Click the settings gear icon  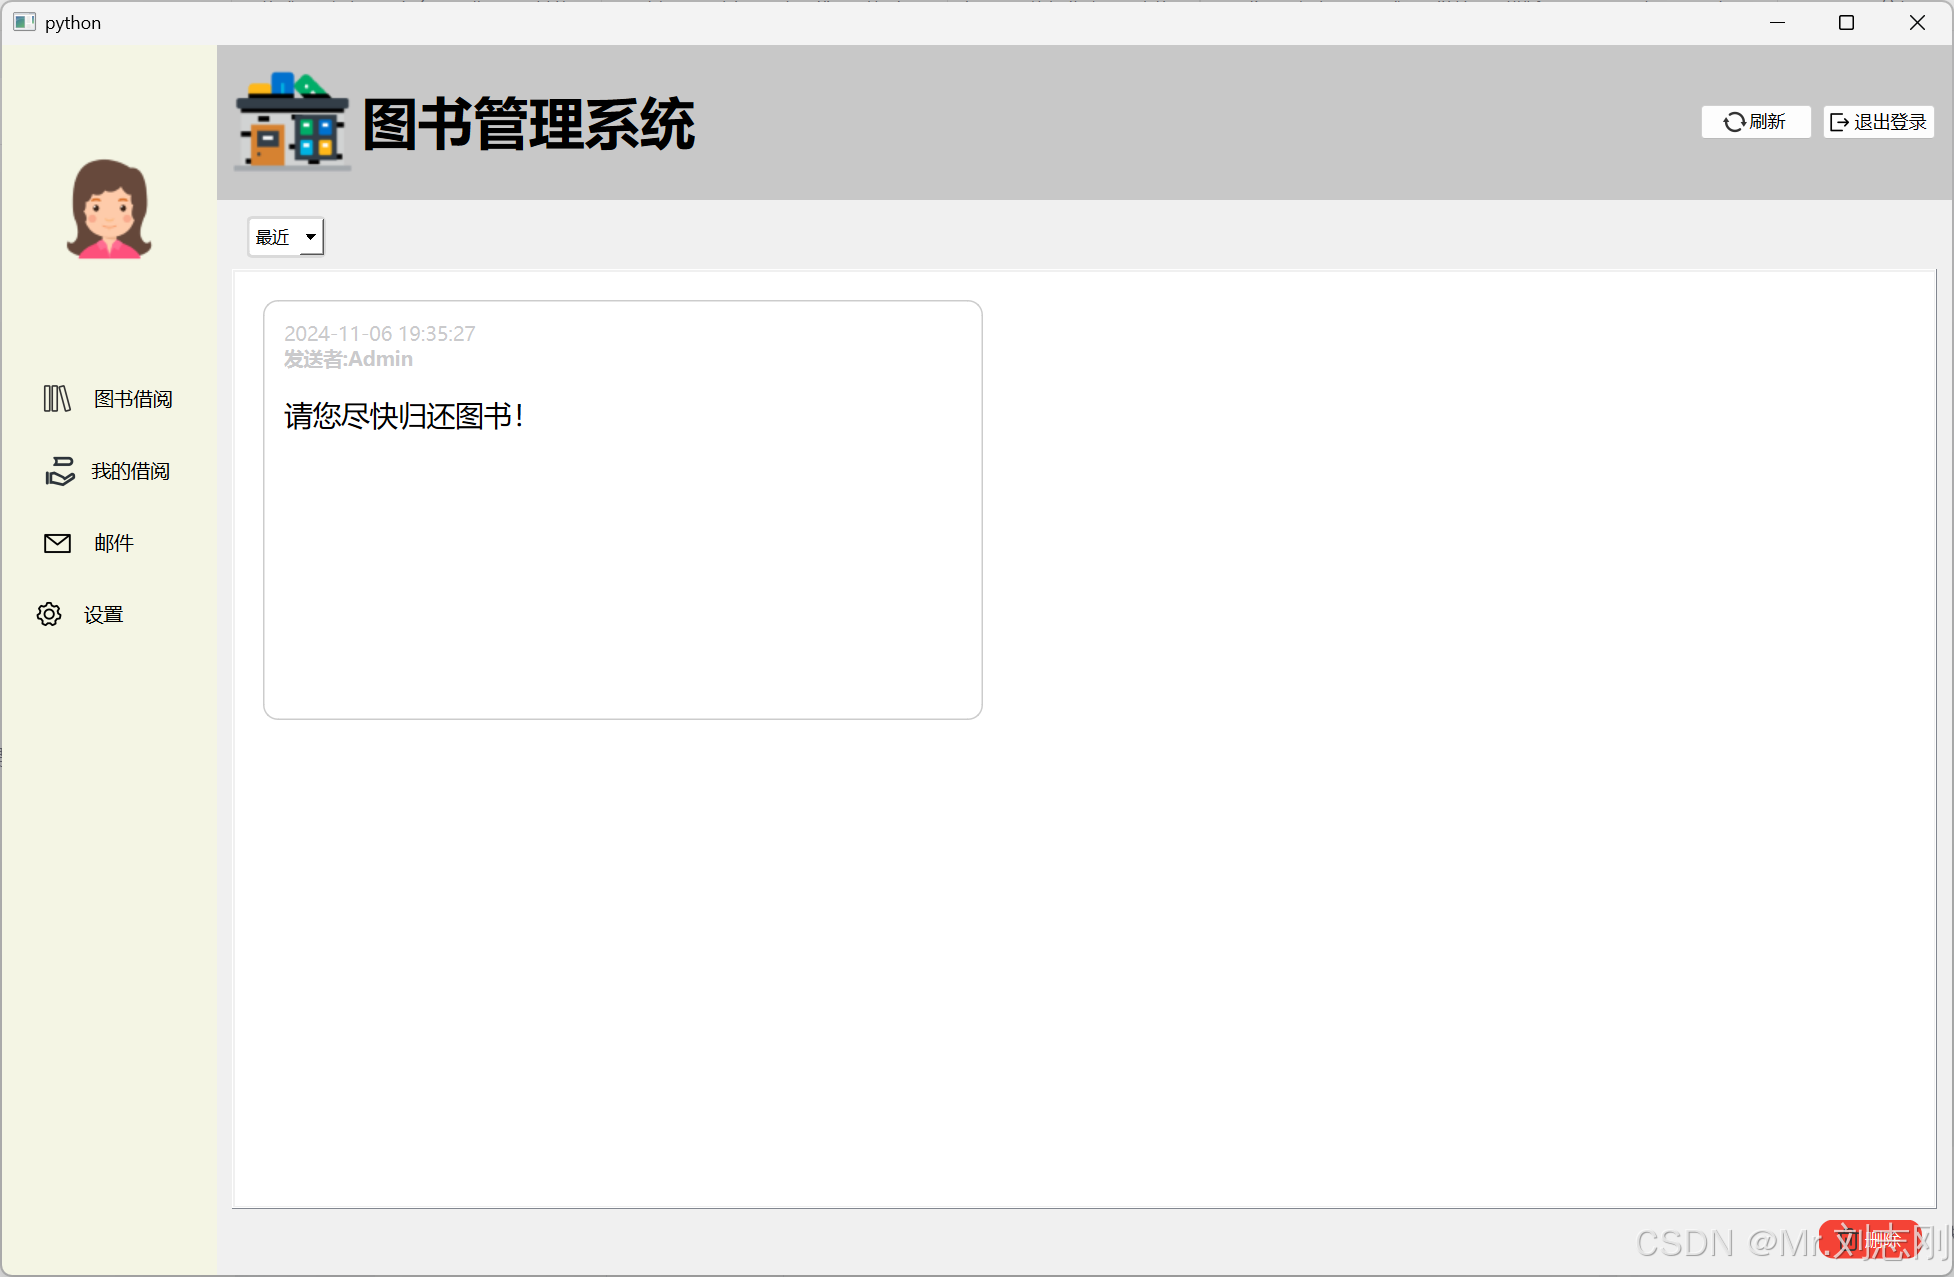49,614
